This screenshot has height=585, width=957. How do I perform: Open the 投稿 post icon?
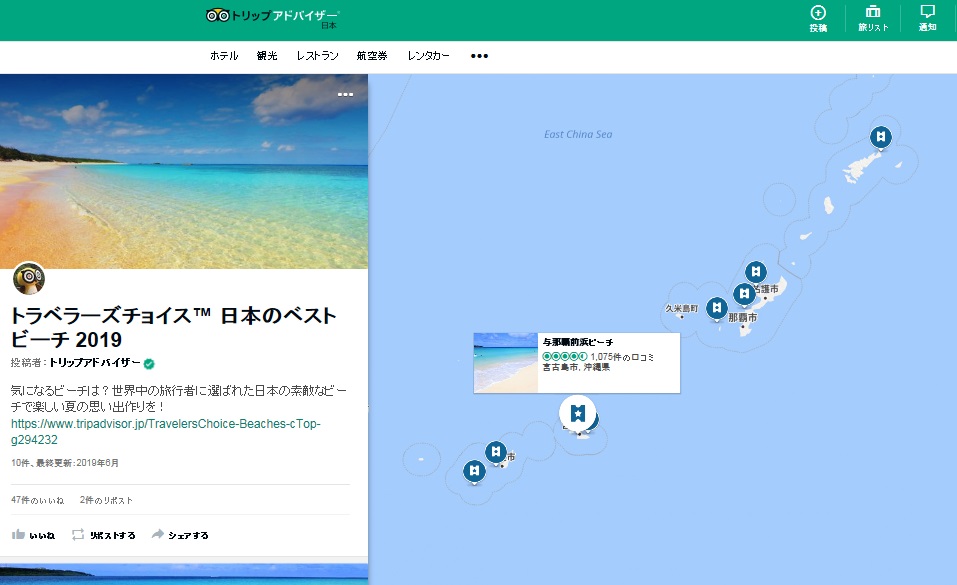(818, 18)
